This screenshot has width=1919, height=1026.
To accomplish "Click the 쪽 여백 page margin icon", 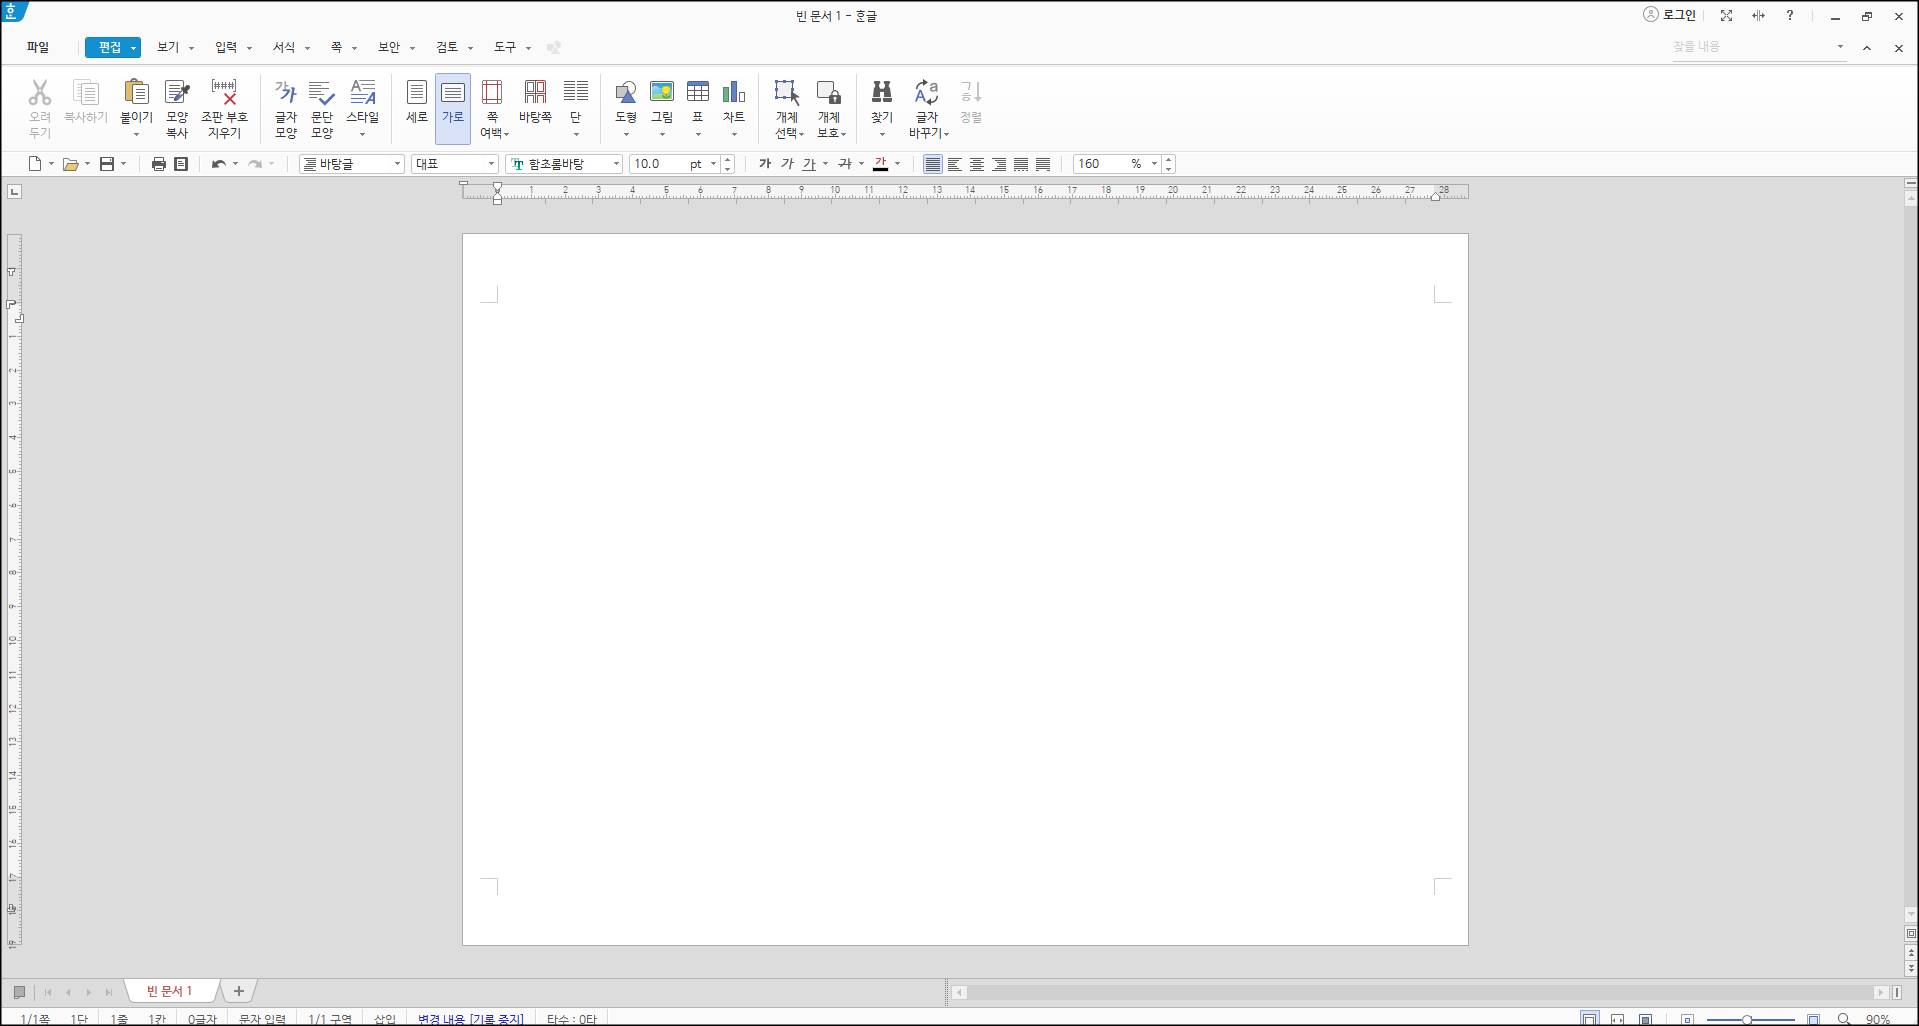I will point(492,92).
